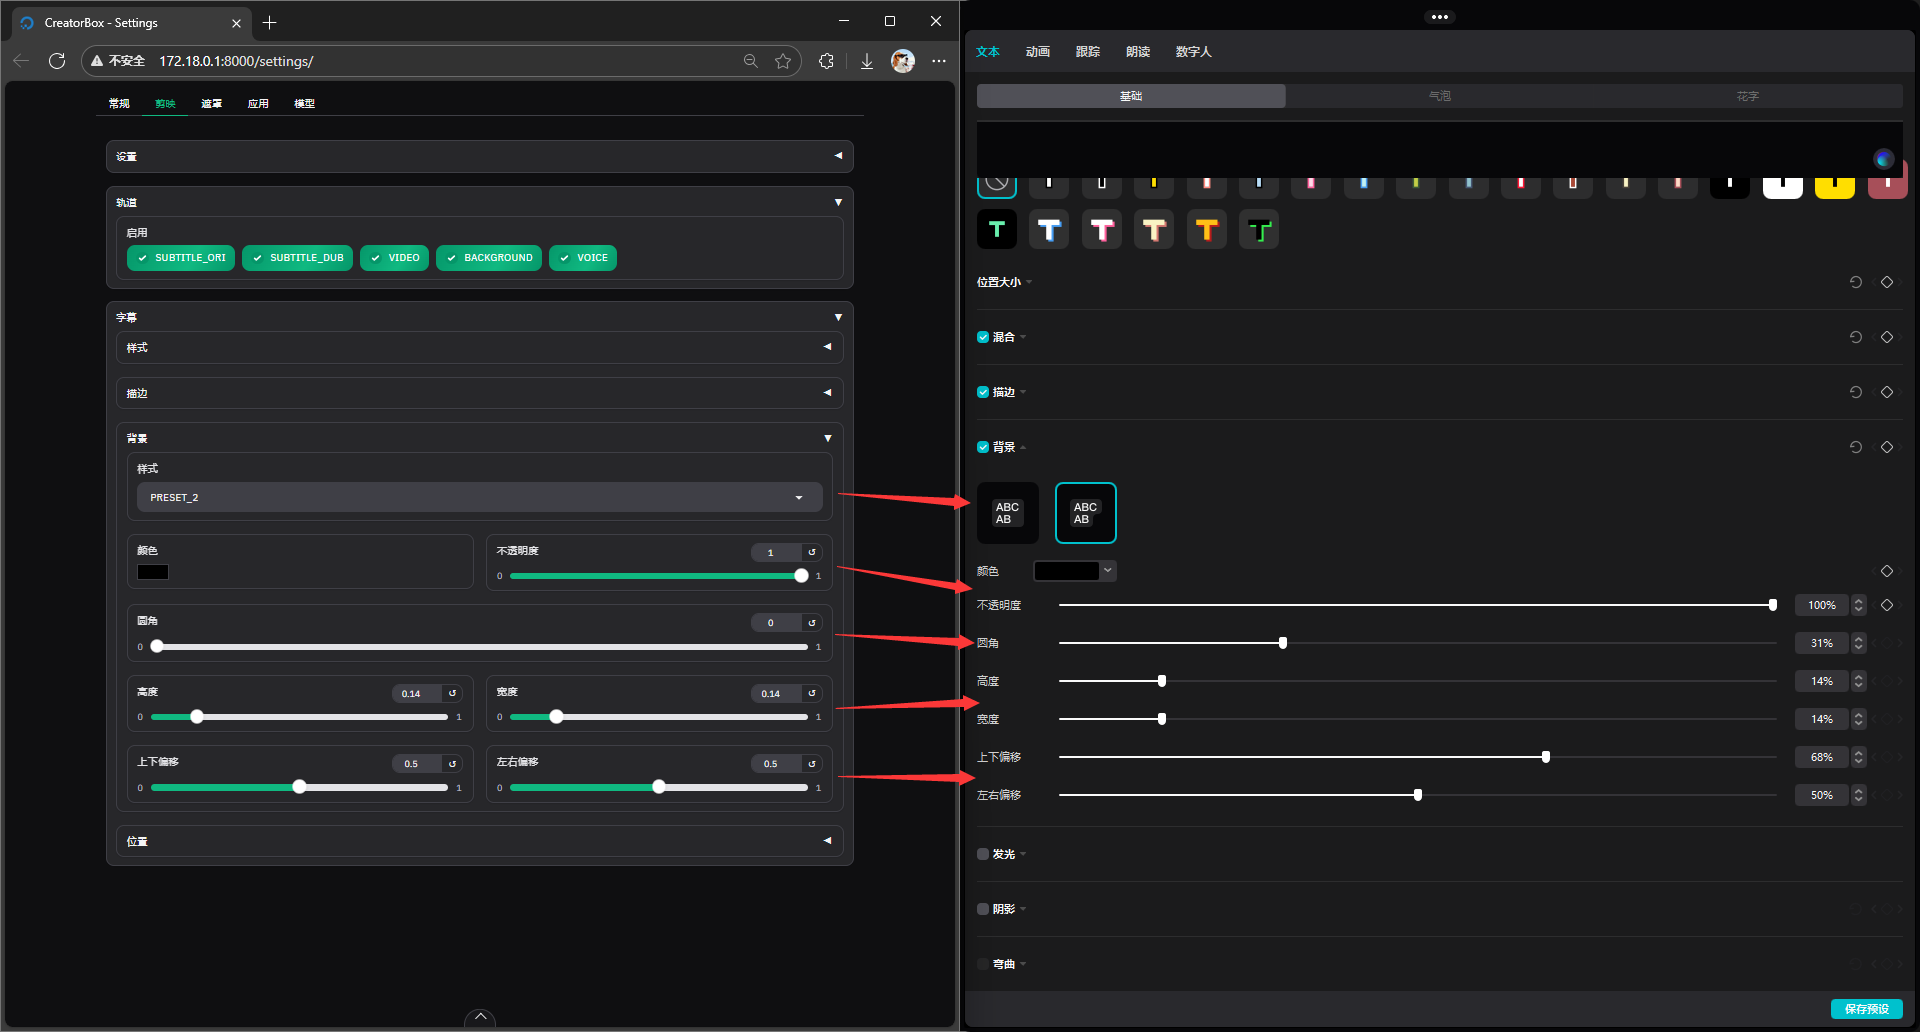Expand the 描边 subsection in settings
This screenshot has width=1920, height=1032.
pyautogui.click(x=480, y=393)
